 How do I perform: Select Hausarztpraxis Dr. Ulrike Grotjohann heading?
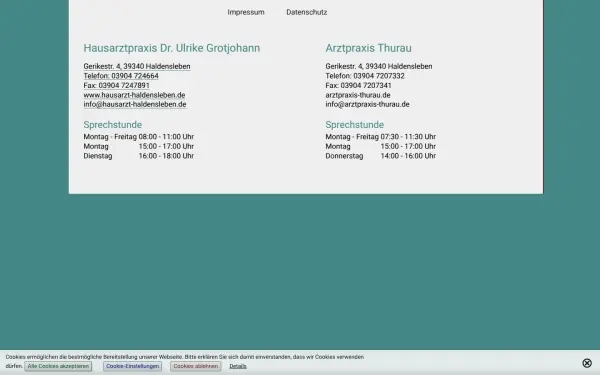coord(172,48)
